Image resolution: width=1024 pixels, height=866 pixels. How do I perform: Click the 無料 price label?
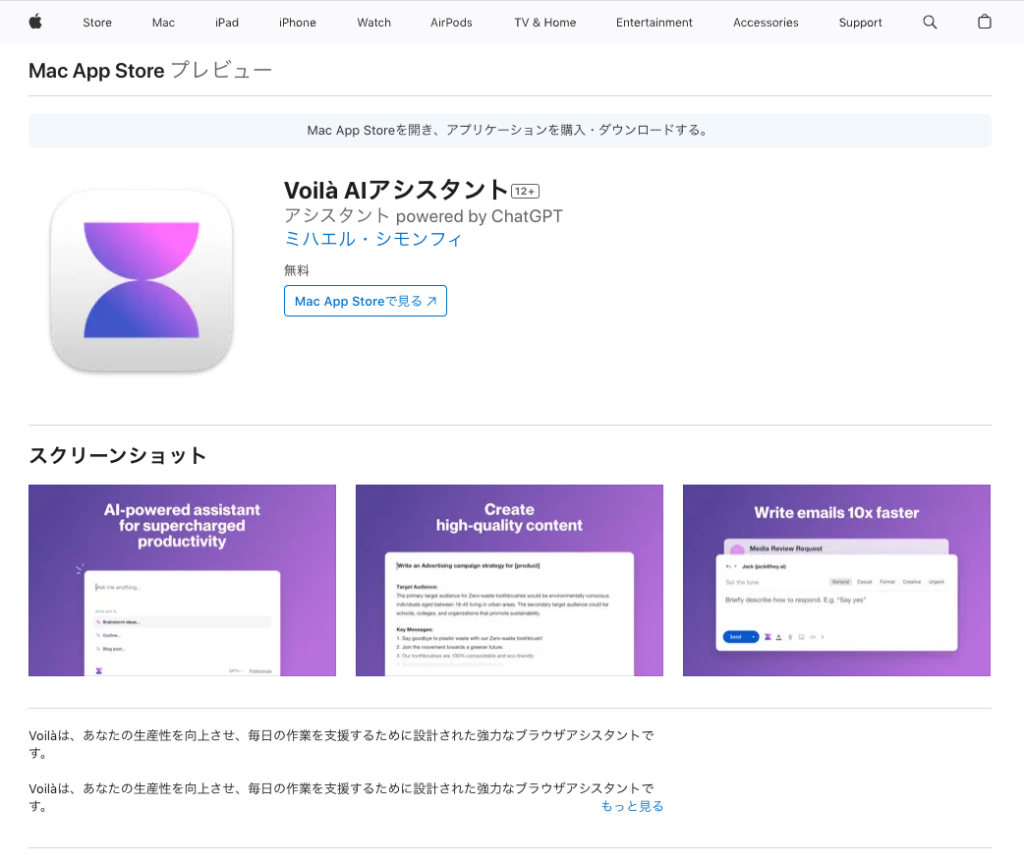296,270
